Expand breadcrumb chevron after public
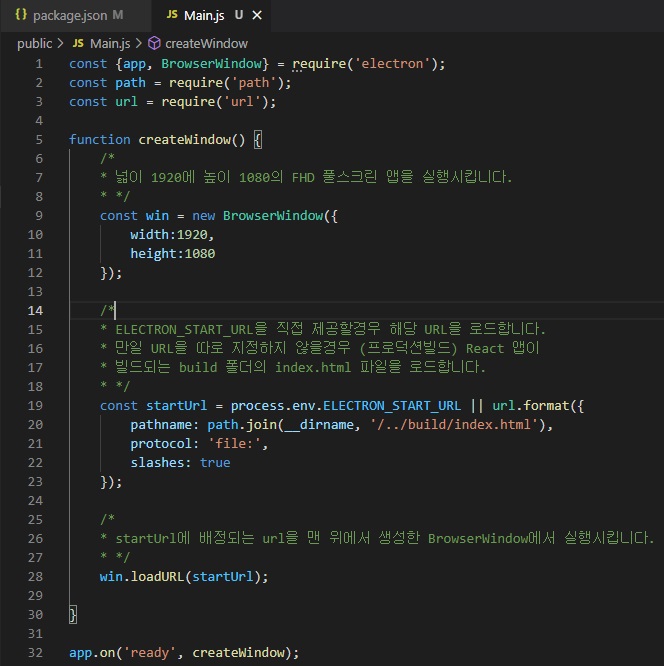The height and width of the screenshot is (666, 664). (60, 43)
